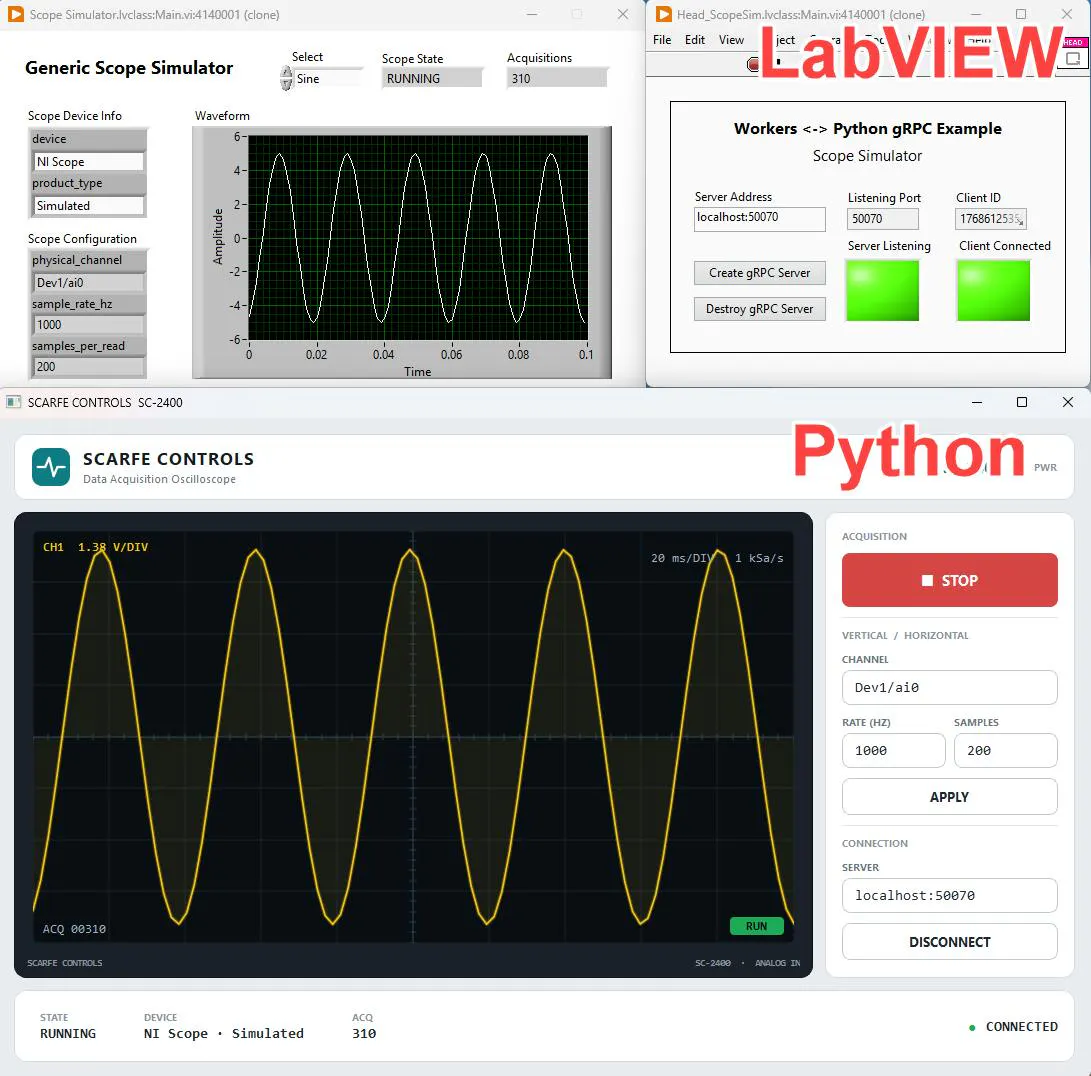Click the Client Connected green LED
Image resolution: width=1091 pixels, height=1076 pixels.
coord(993,290)
